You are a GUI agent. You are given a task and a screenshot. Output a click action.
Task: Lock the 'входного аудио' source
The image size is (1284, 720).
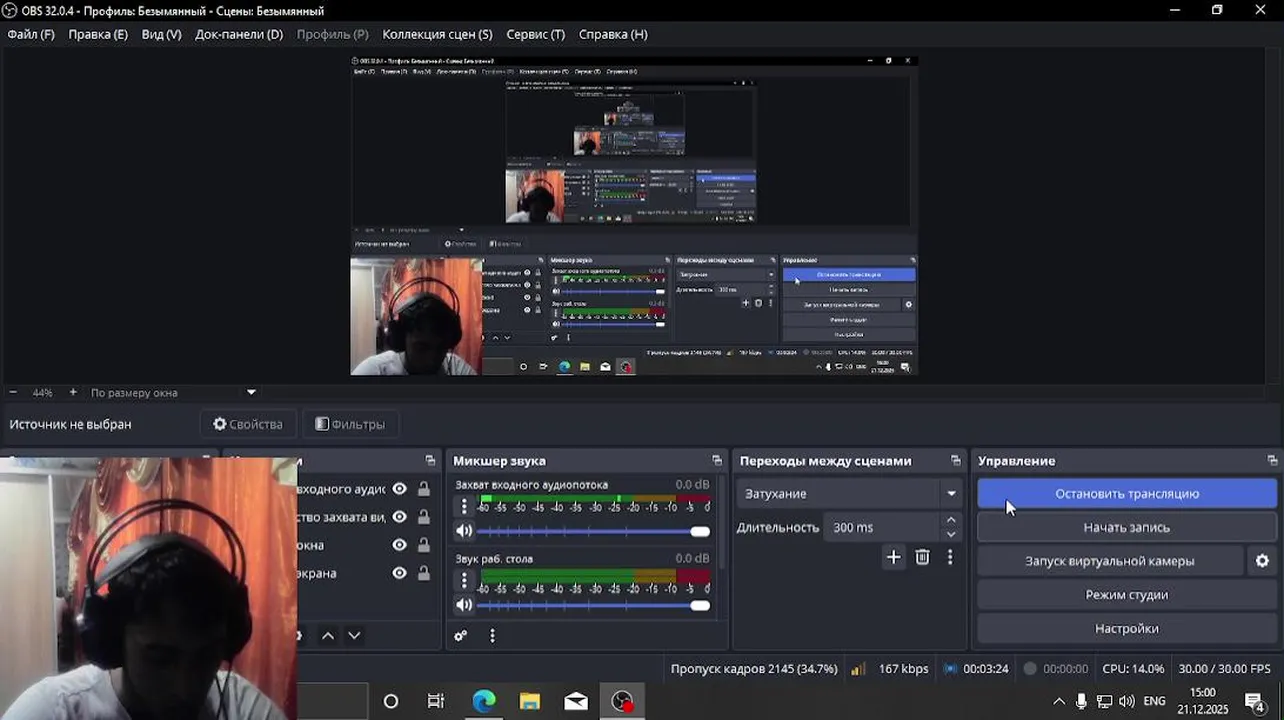pyautogui.click(x=424, y=489)
